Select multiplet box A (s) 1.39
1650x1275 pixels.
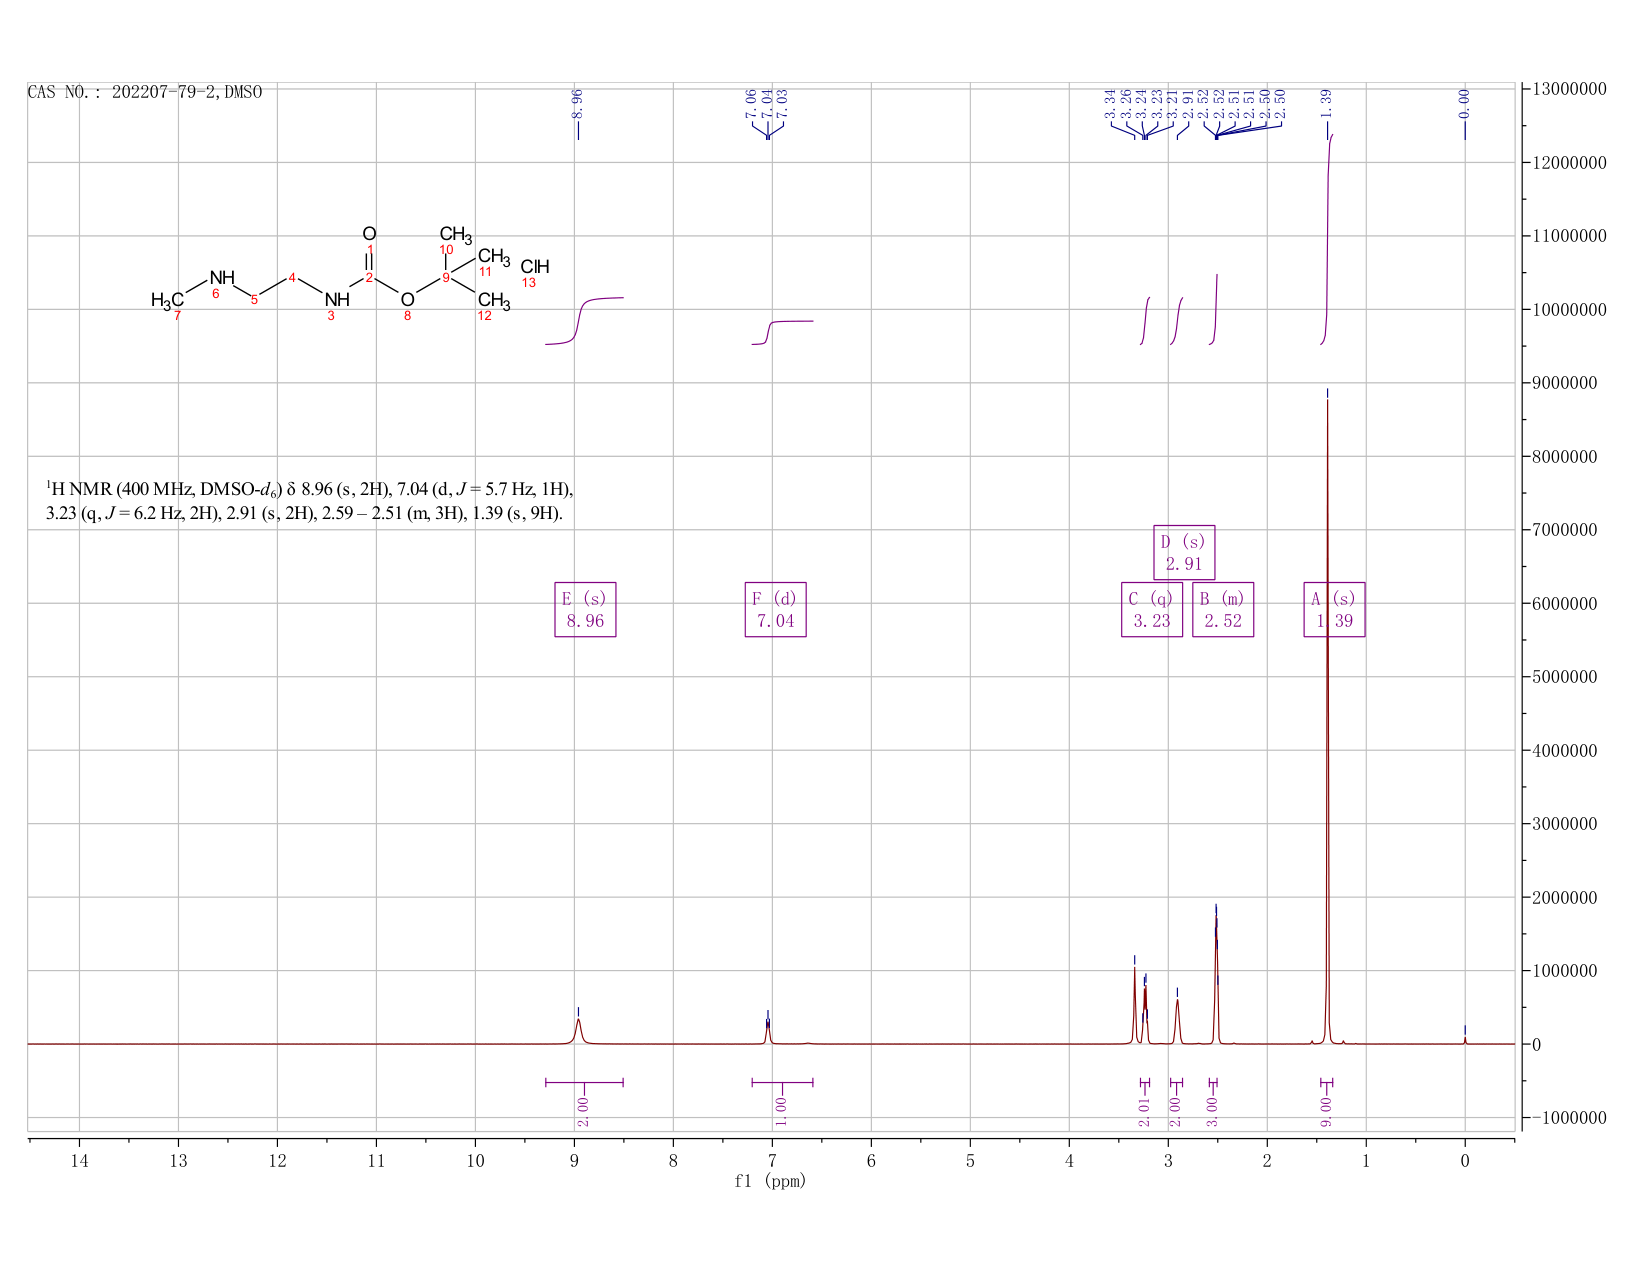1334,609
